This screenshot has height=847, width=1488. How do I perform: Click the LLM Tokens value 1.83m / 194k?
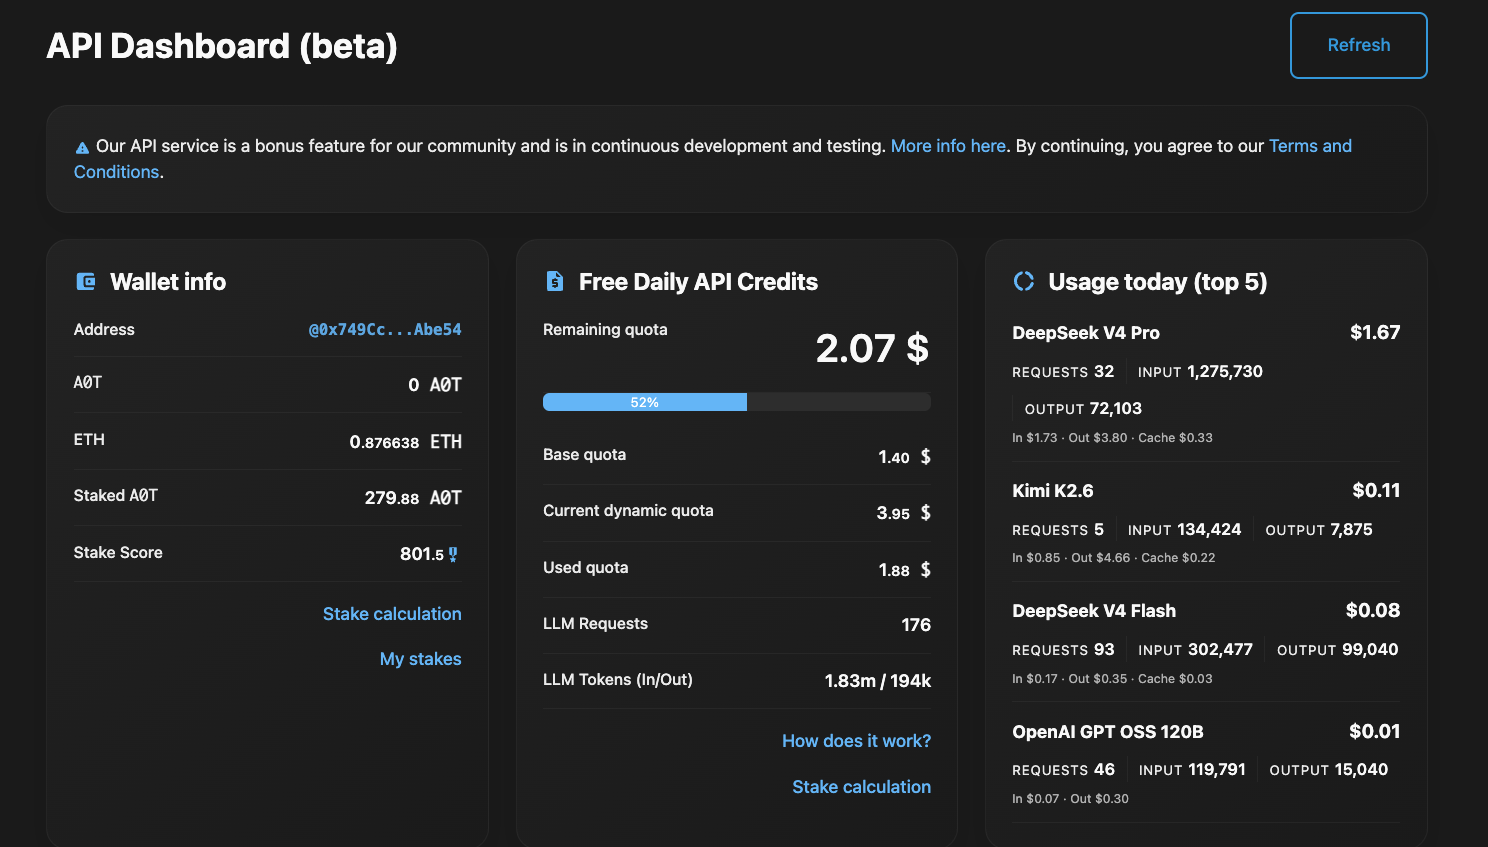click(877, 681)
